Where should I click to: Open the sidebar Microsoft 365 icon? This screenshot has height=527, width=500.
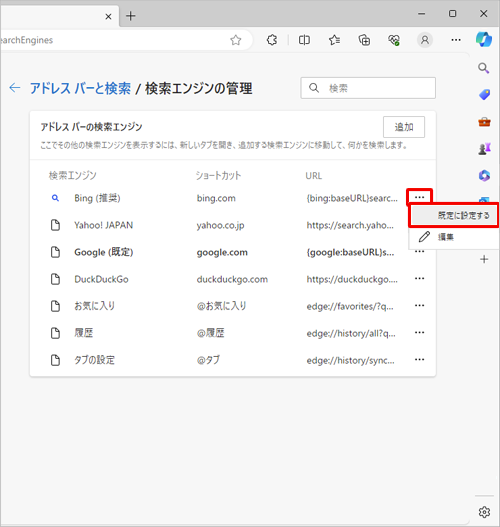coord(484,175)
